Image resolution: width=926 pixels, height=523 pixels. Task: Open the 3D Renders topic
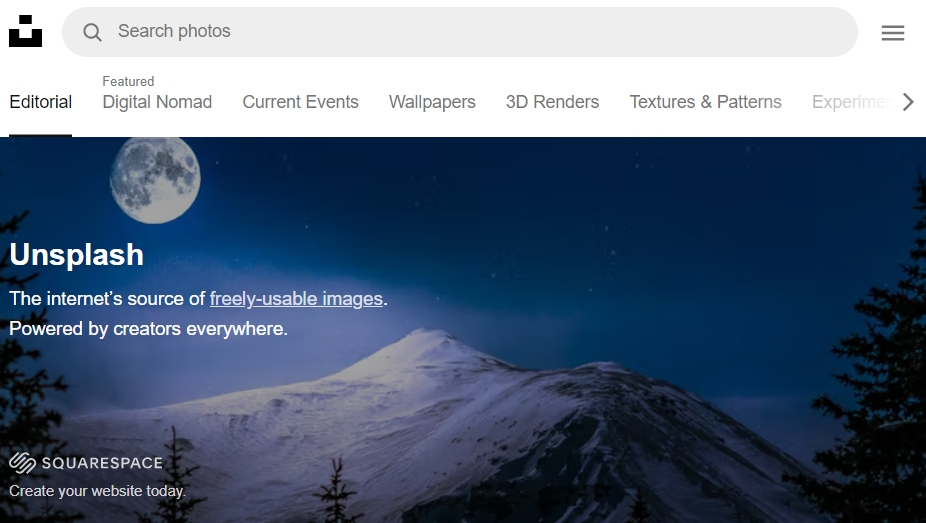(x=552, y=102)
